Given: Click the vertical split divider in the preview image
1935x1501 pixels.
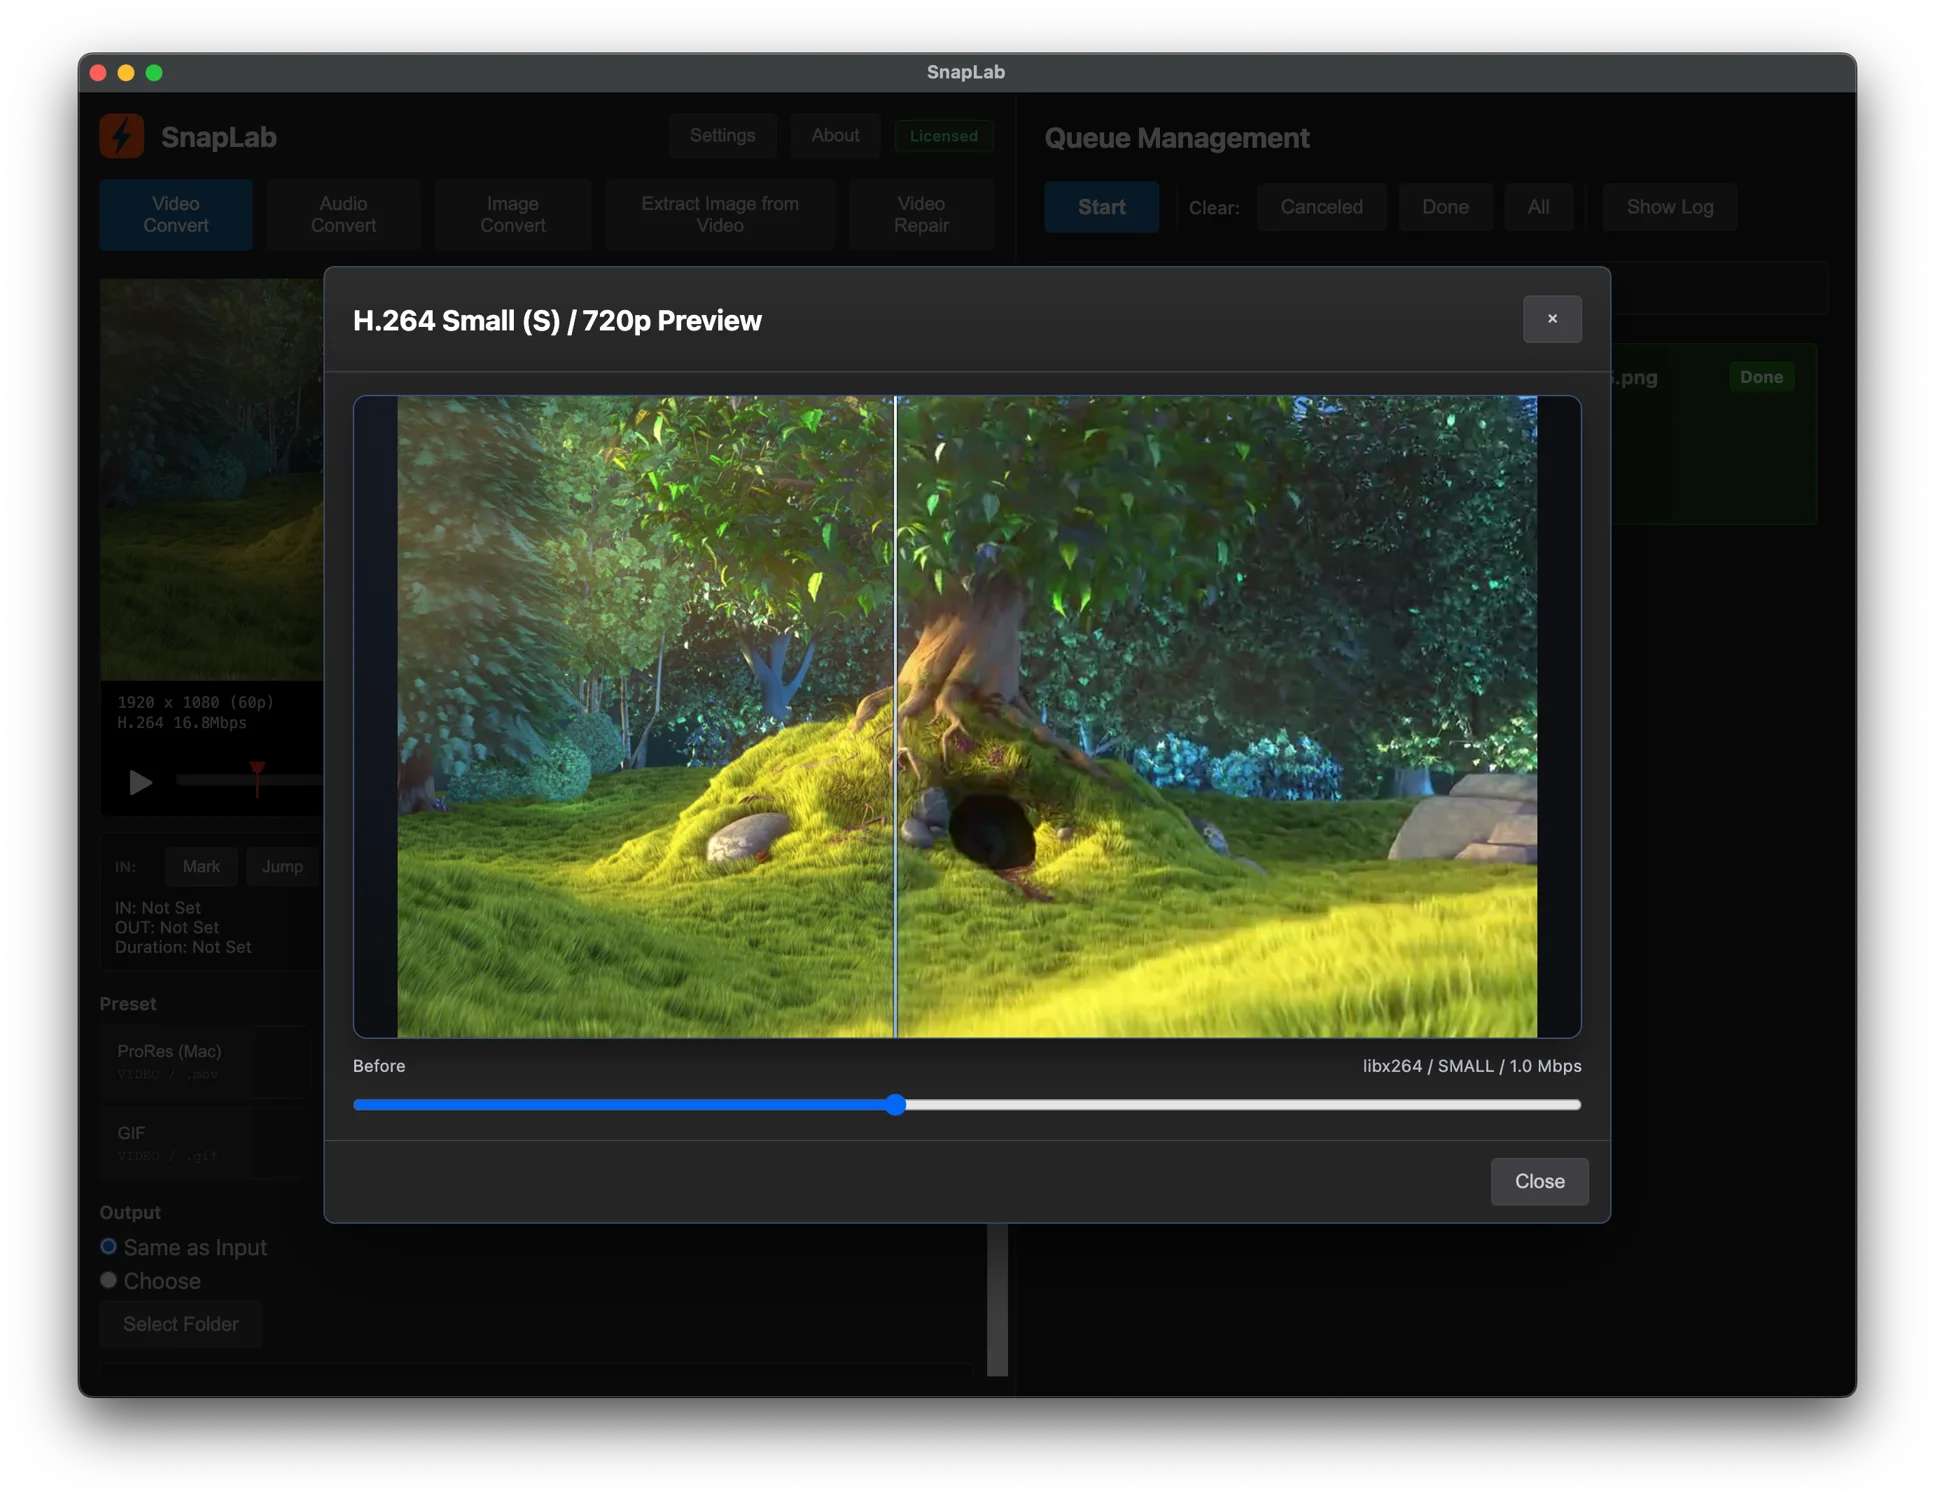Looking at the screenshot, I should pyautogui.click(x=895, y=716).
